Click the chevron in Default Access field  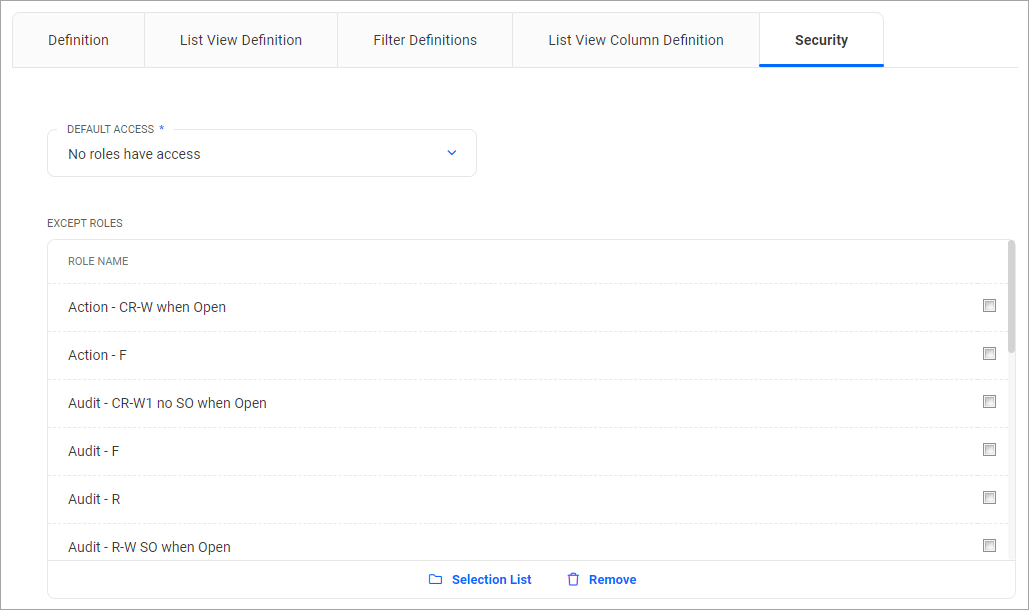[452, 153]
